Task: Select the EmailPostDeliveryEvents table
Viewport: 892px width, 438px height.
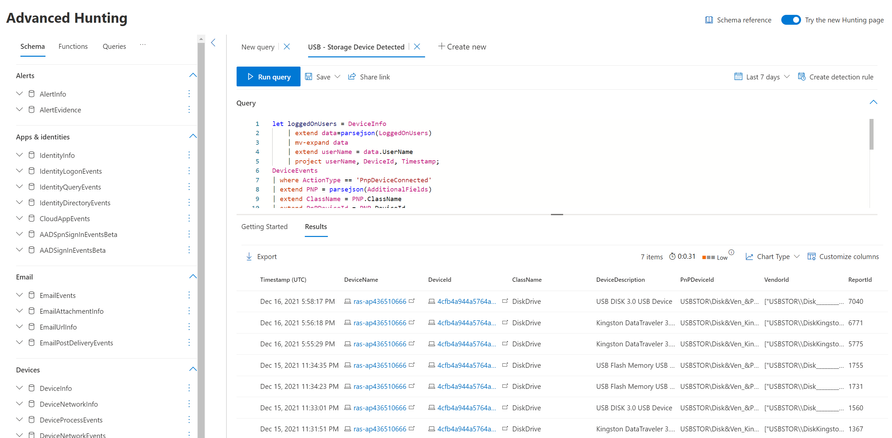Action: tap(76, 343)
